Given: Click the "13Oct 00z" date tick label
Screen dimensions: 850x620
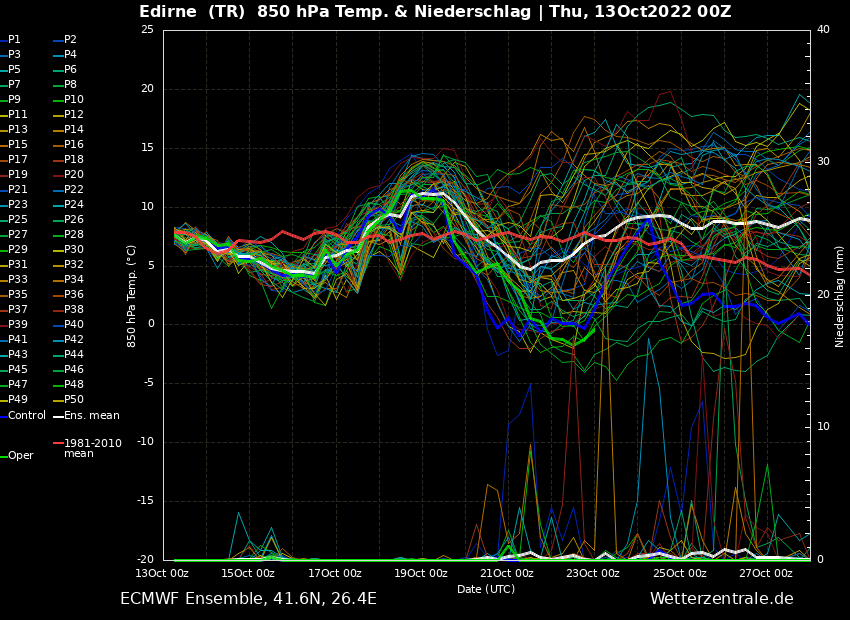Looking at the screenshot, I should [162, 573].
